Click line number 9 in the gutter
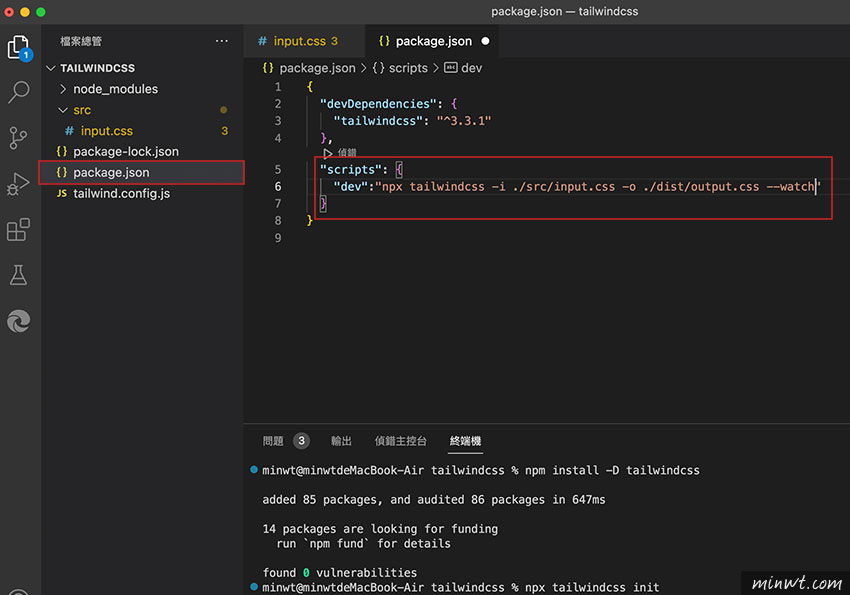The height and width of the screenshot is (595, 850). click(x=278, y=237)
